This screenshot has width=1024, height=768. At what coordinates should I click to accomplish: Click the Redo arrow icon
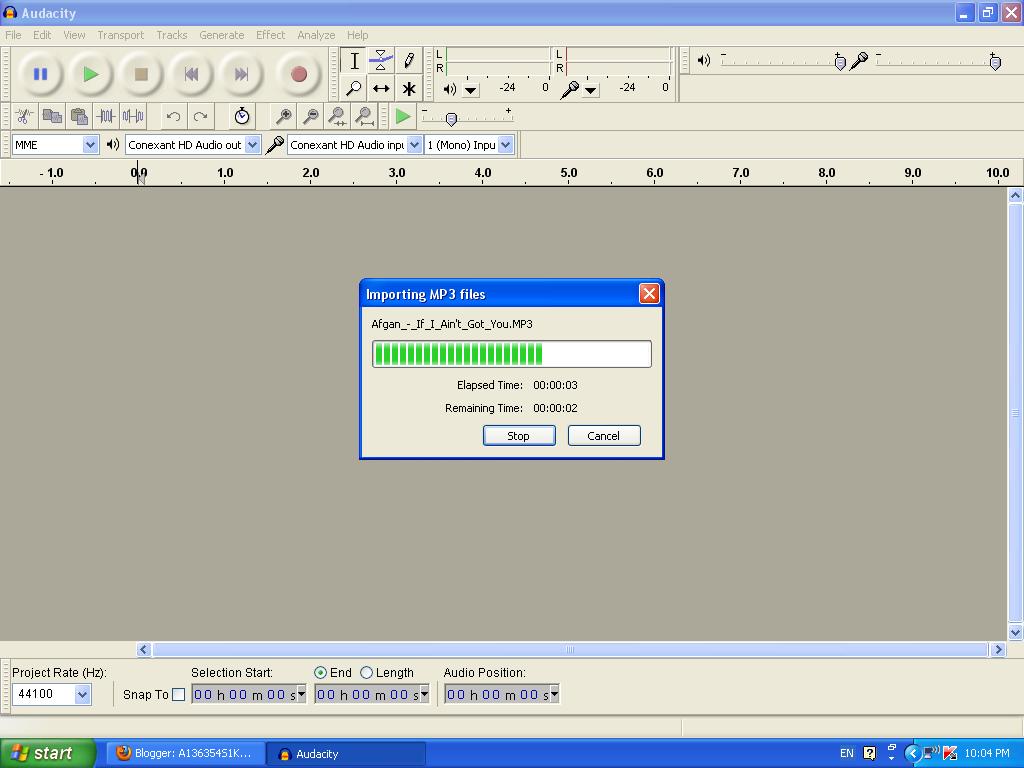(x=200, y=117)
